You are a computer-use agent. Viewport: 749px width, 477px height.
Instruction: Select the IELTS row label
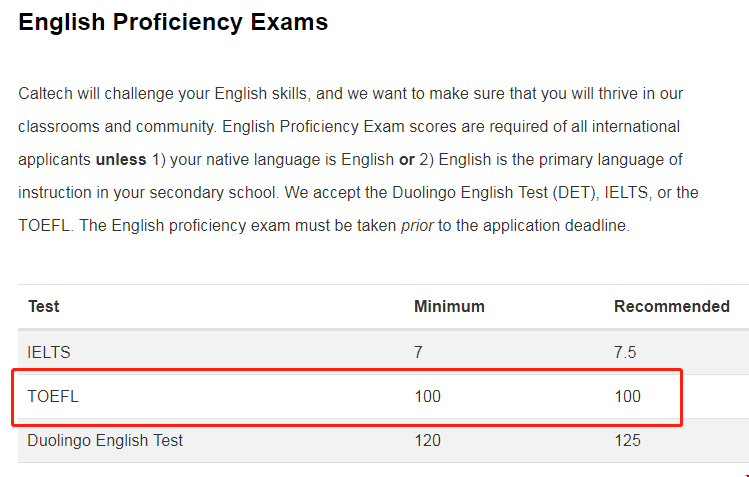[x=49, y=352]
